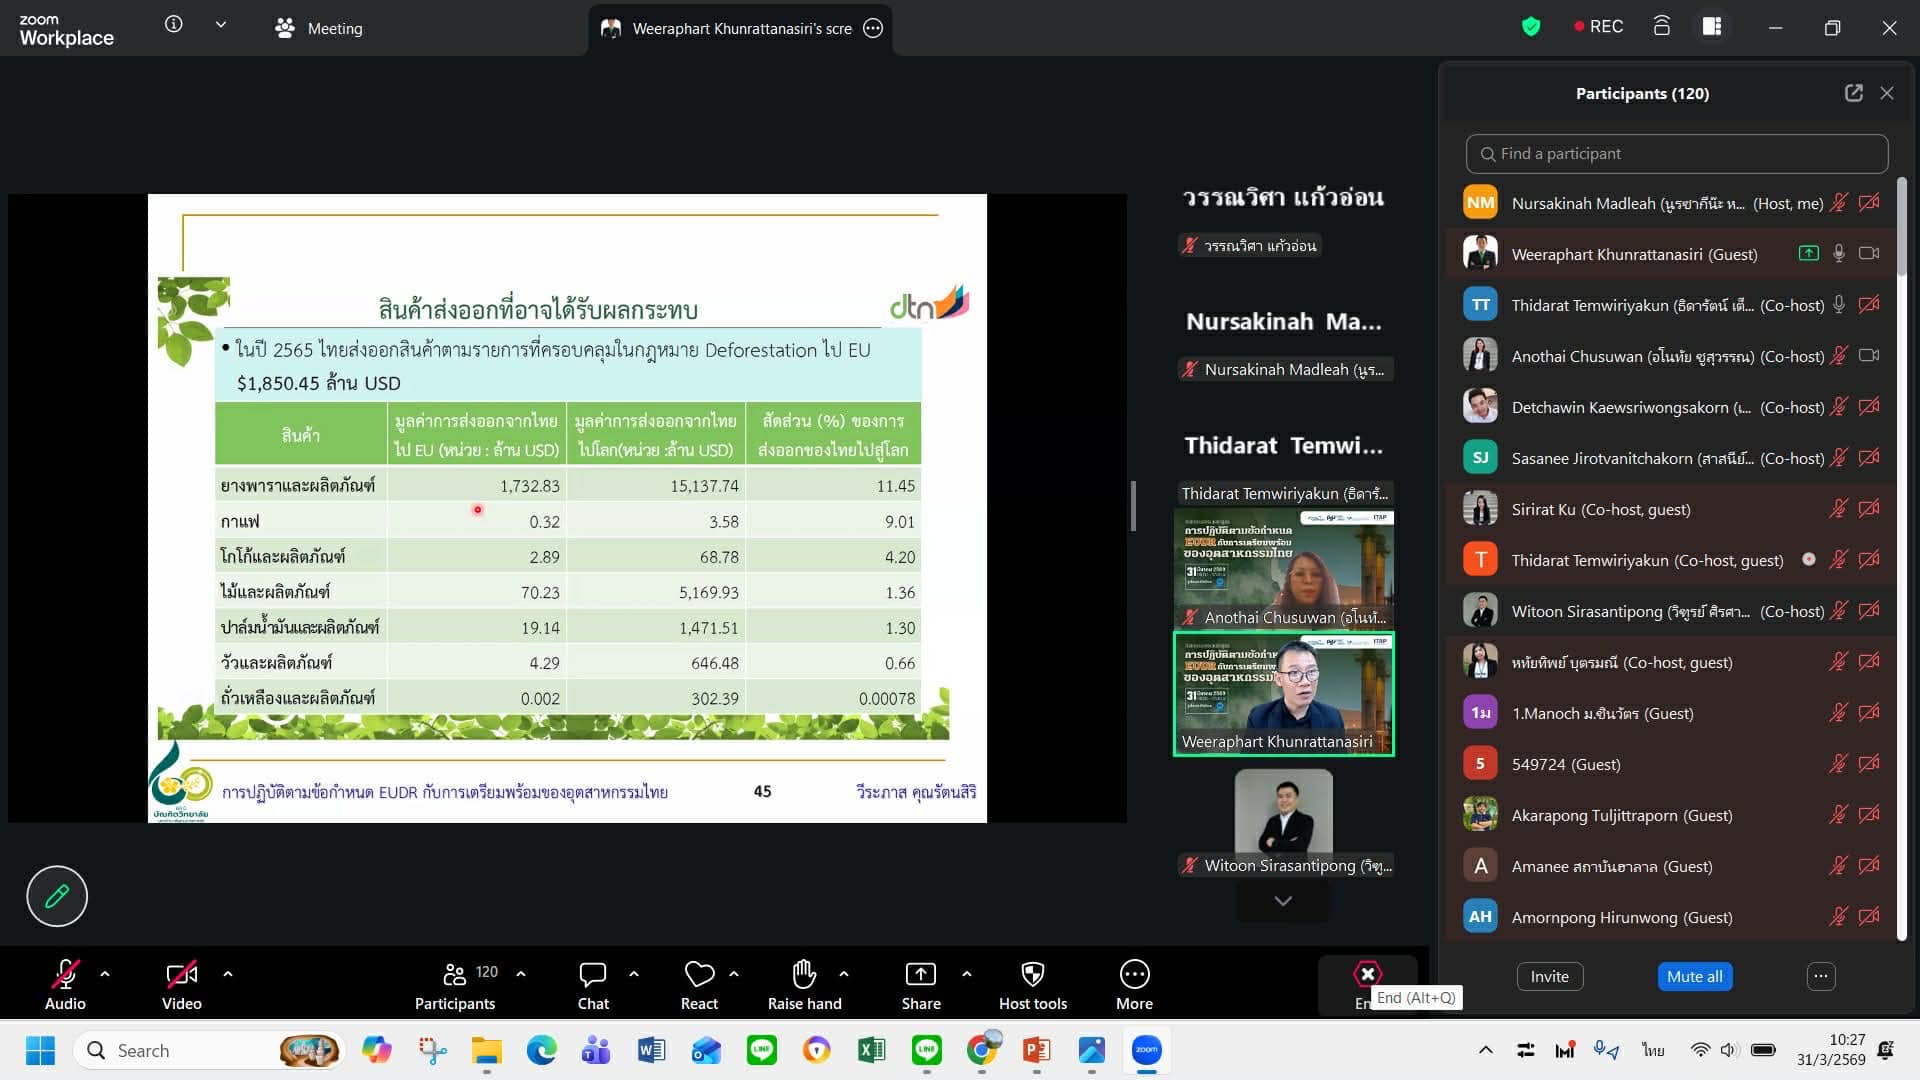
Task: Open the Host tools shield
Action: (x=1032, y=974)
